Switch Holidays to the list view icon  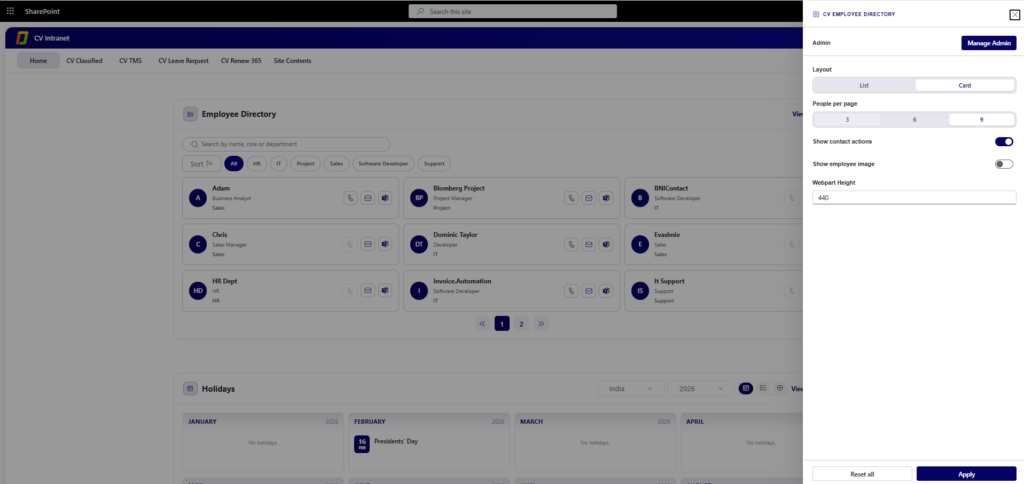coord(763,388)
